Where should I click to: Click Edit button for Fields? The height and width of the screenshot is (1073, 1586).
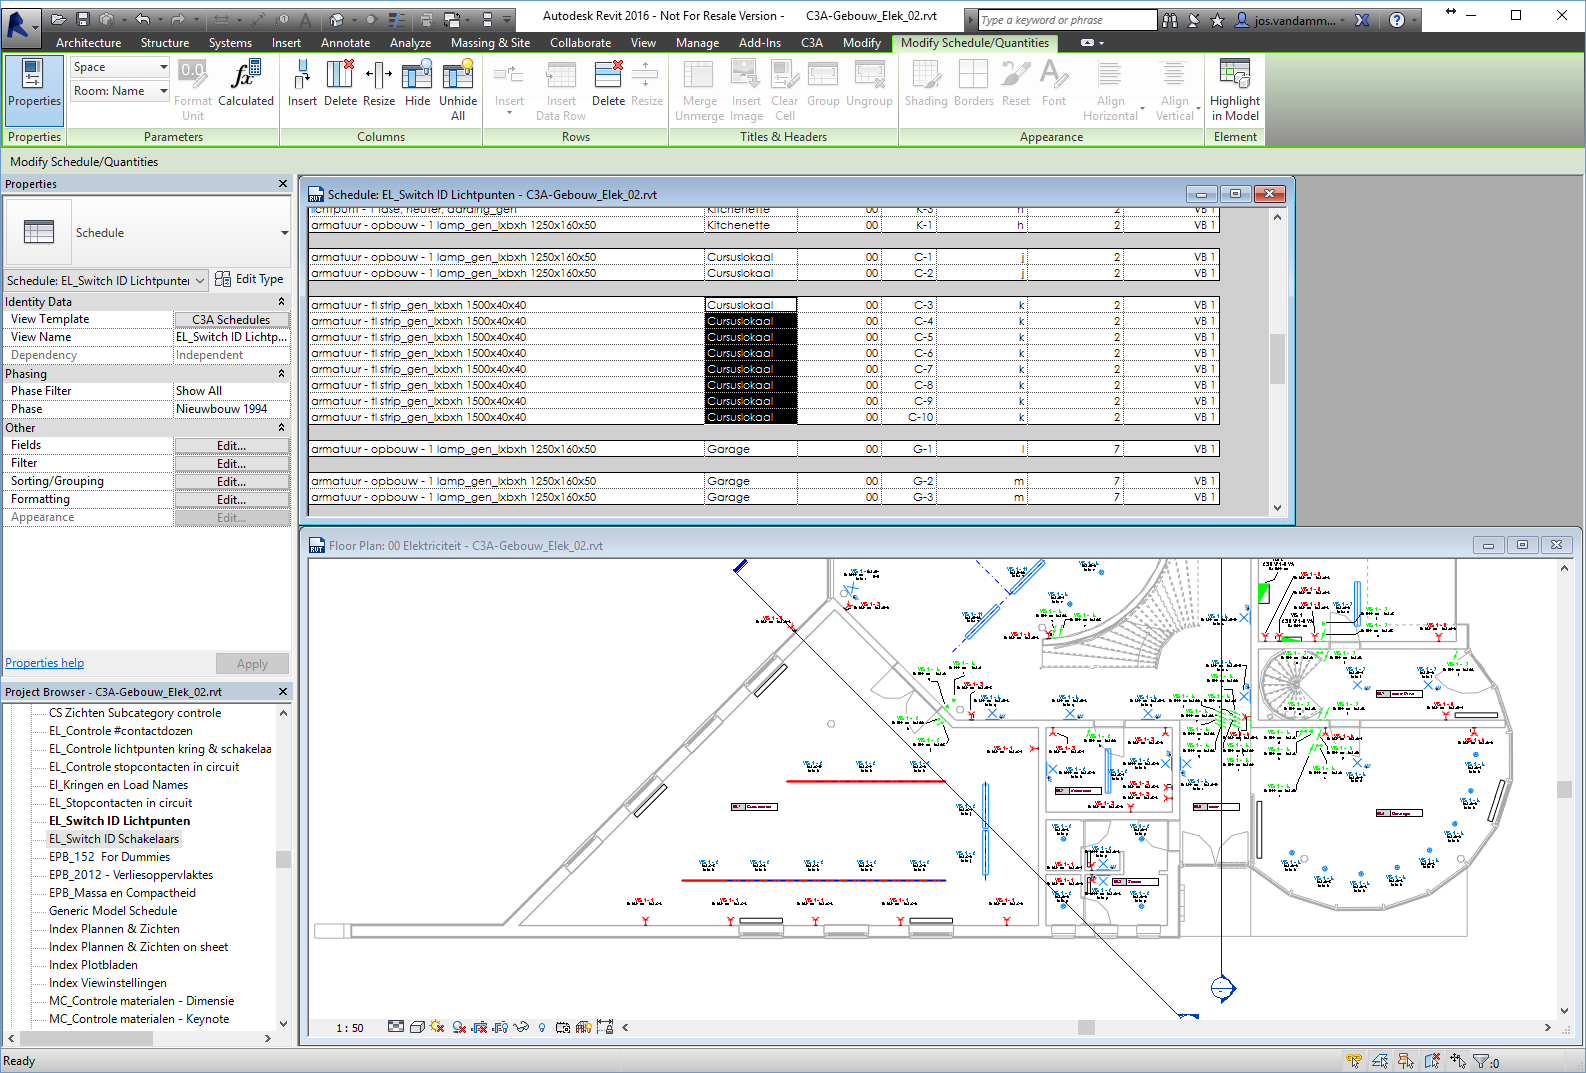[x=232, y=446]
